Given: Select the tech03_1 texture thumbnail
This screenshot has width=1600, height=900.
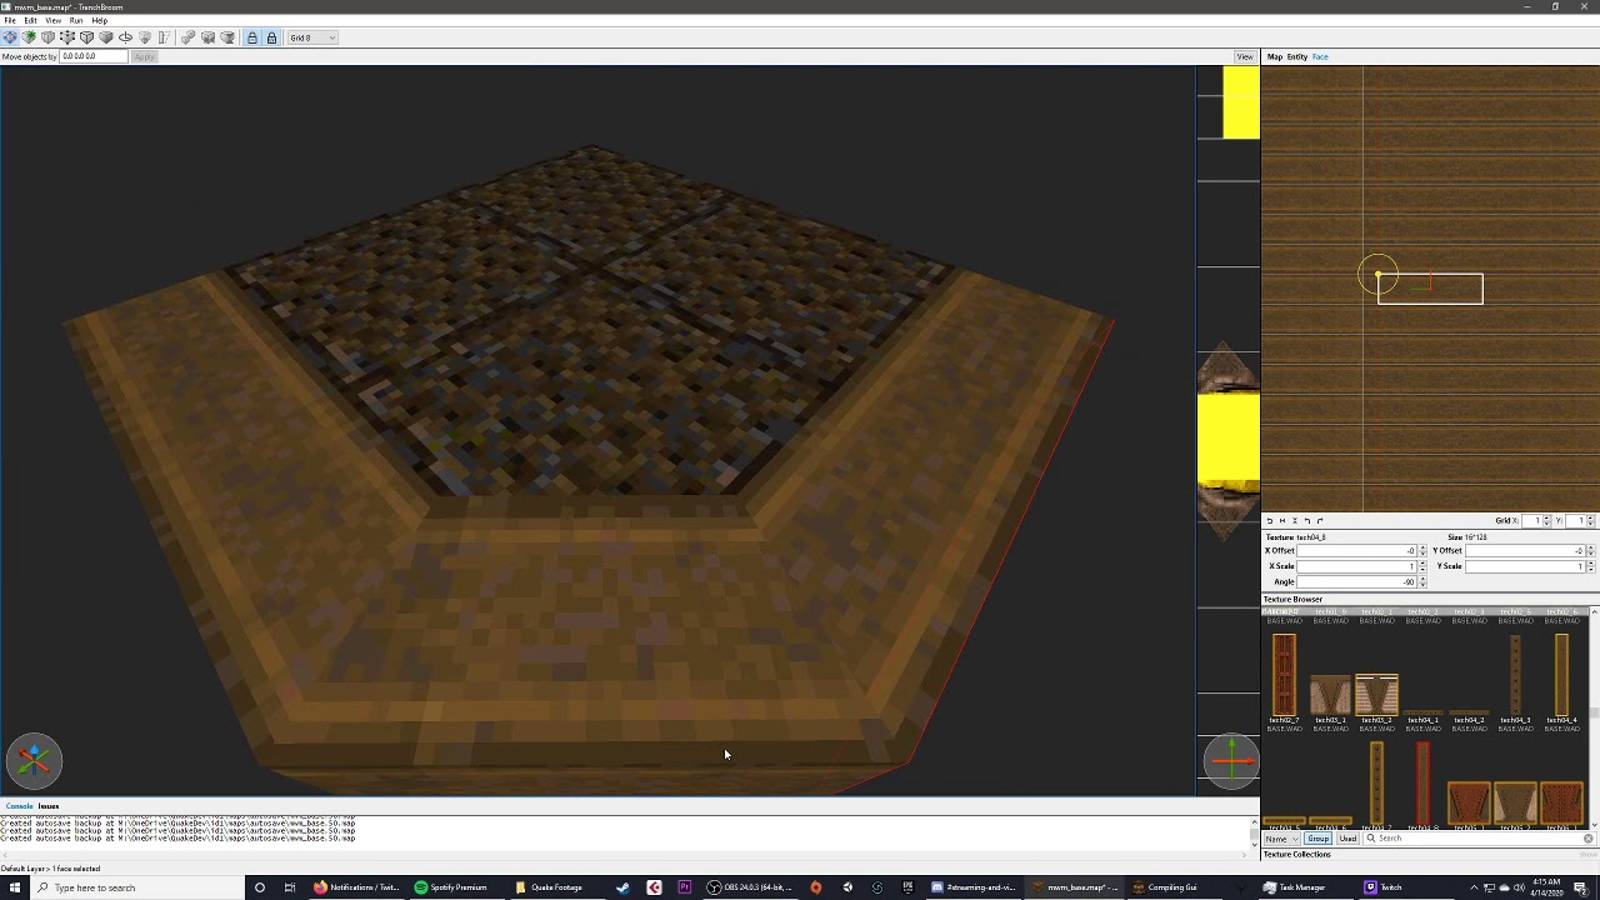Looking at the screenshot, I should pos(1330,694).
